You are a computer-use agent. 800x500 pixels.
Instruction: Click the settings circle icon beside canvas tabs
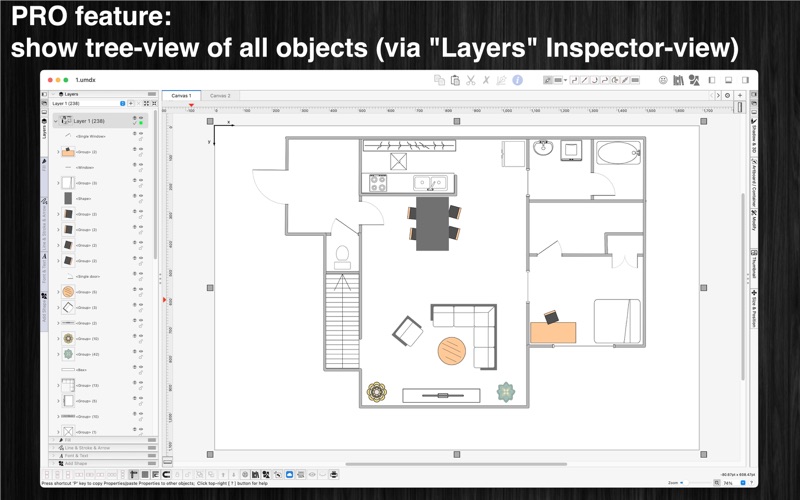click(728, 95)
